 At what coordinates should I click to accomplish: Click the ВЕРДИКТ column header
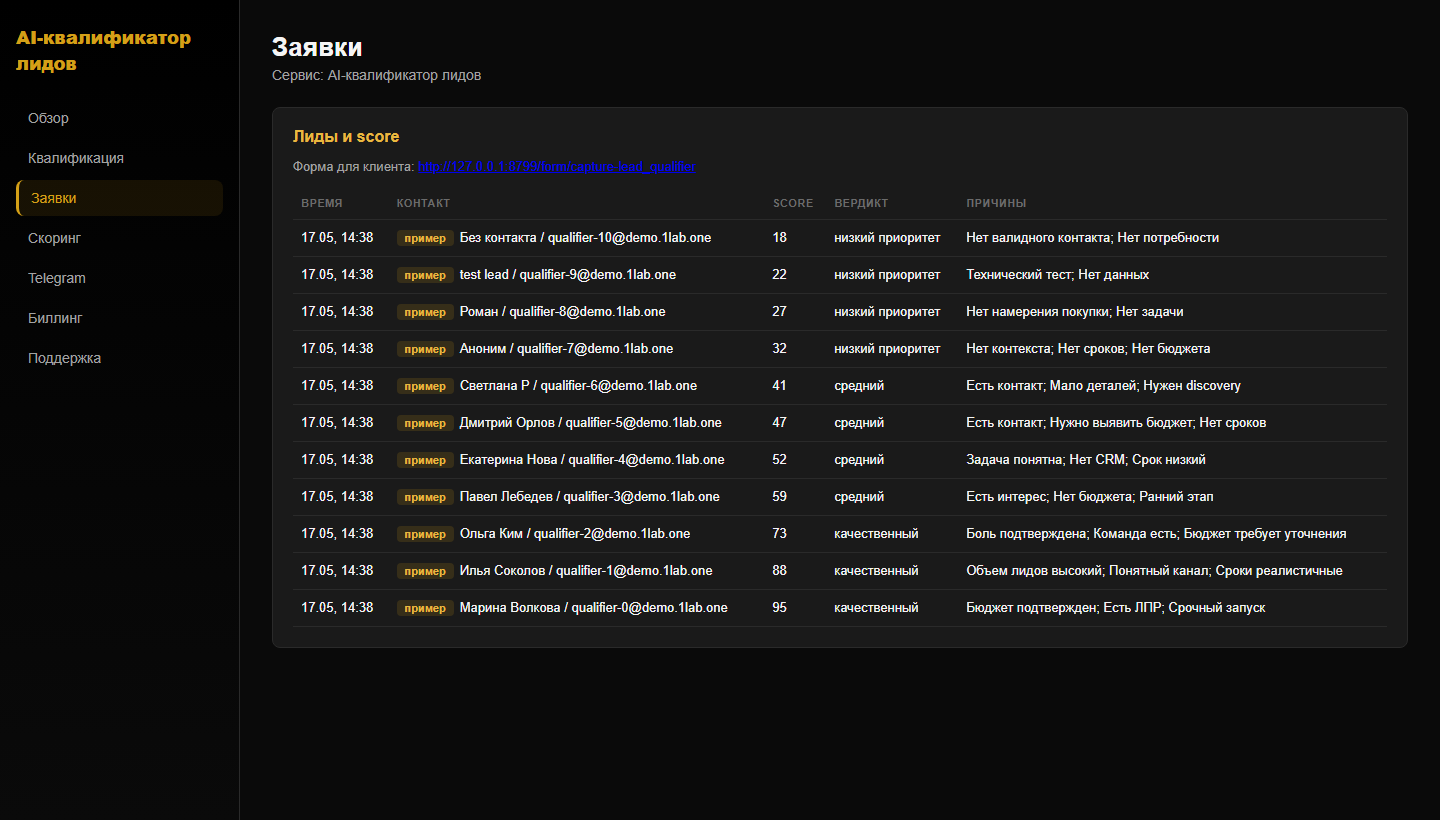click(x=861, y=203)
